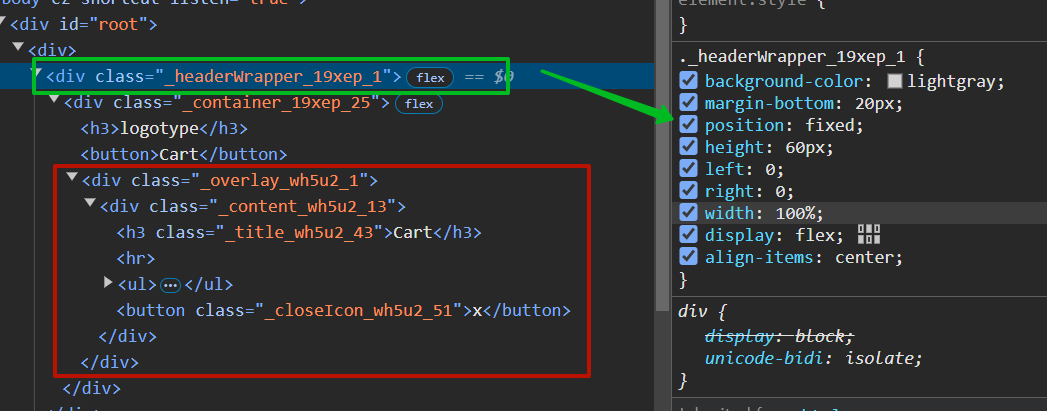Image resolution: width=1047 pixels, height=411 pixels.
Task: Disable the margin-bottom property checkbox
Action: pyautogui.click(x=688, y=103)
